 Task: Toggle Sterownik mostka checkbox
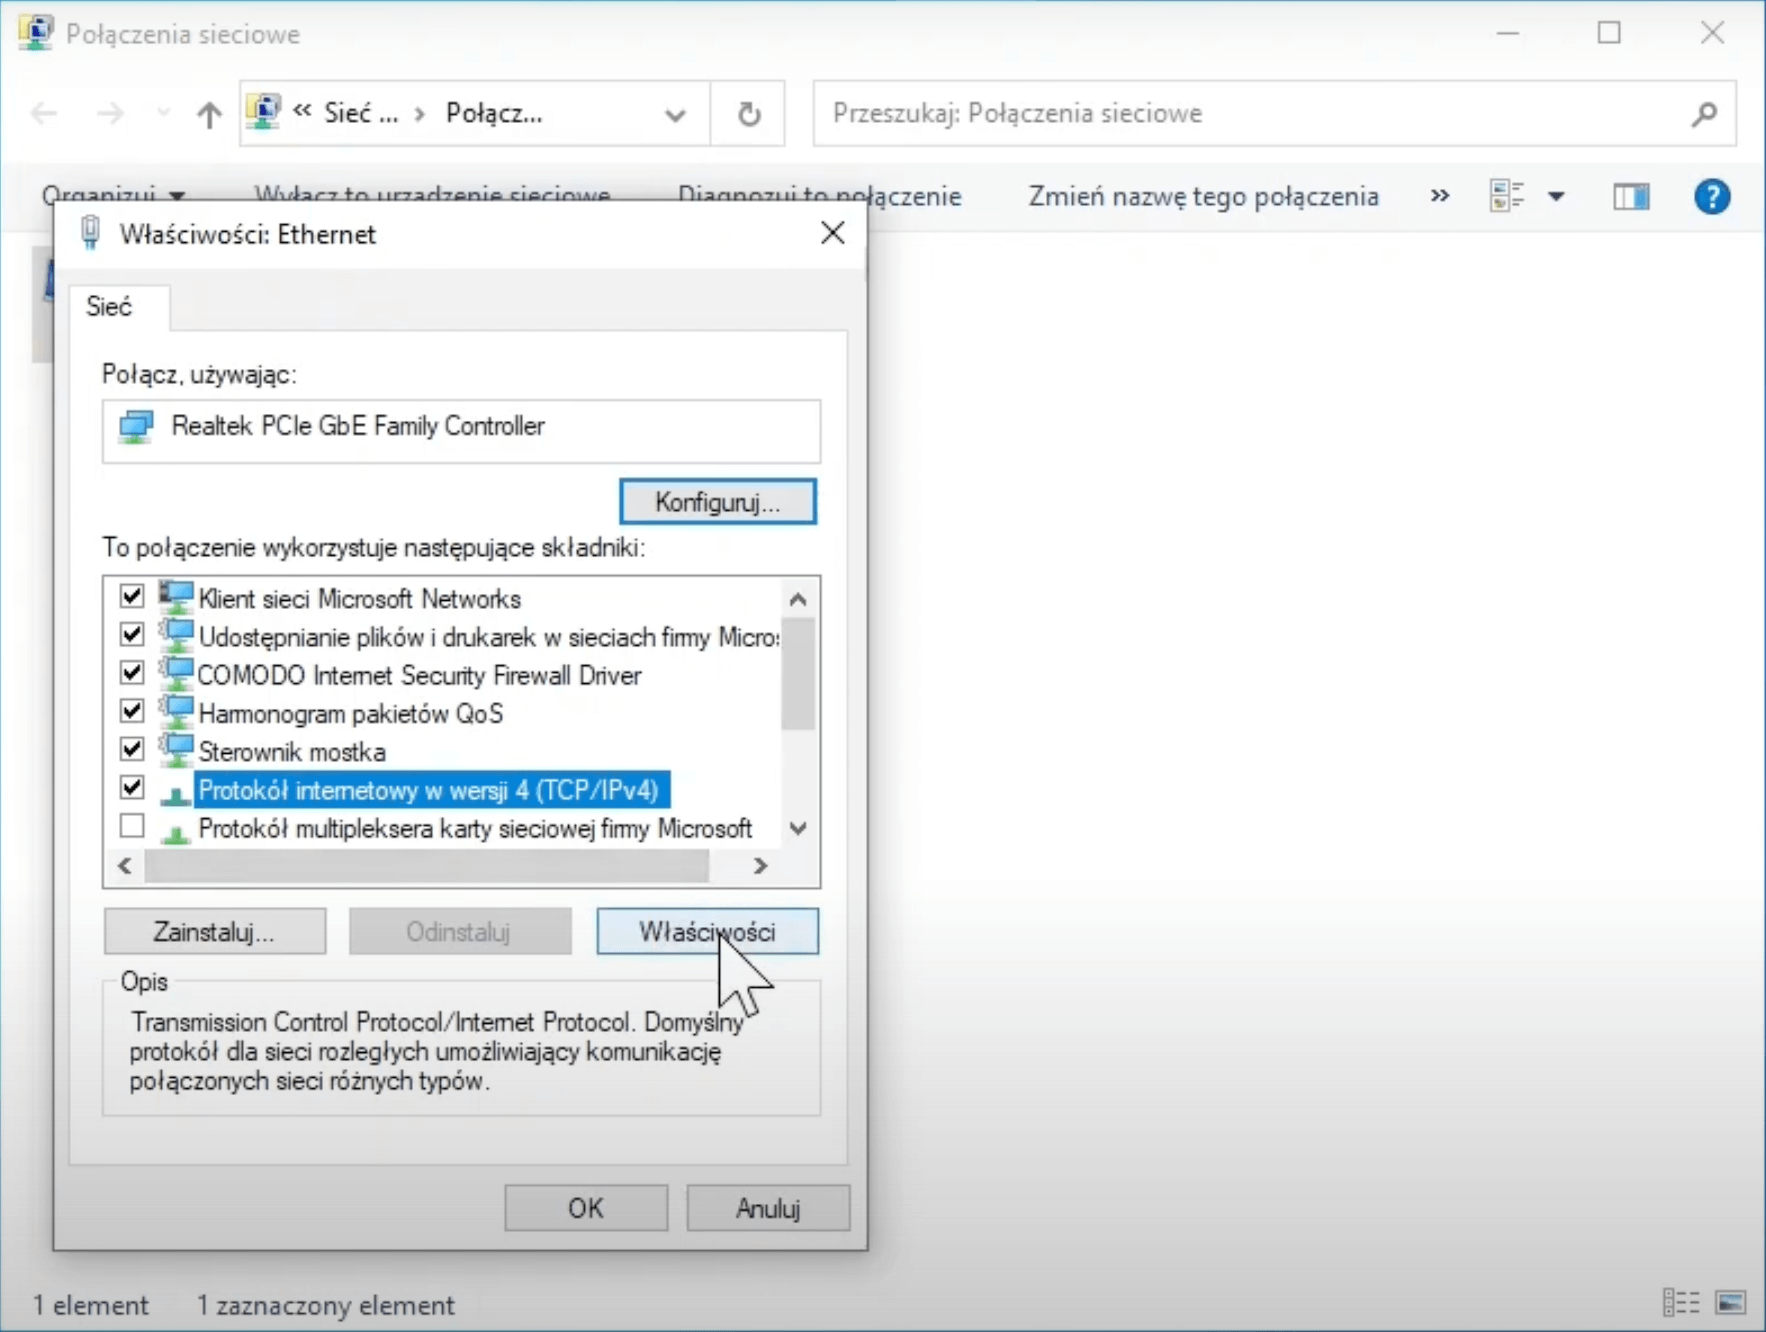[131, 749]
